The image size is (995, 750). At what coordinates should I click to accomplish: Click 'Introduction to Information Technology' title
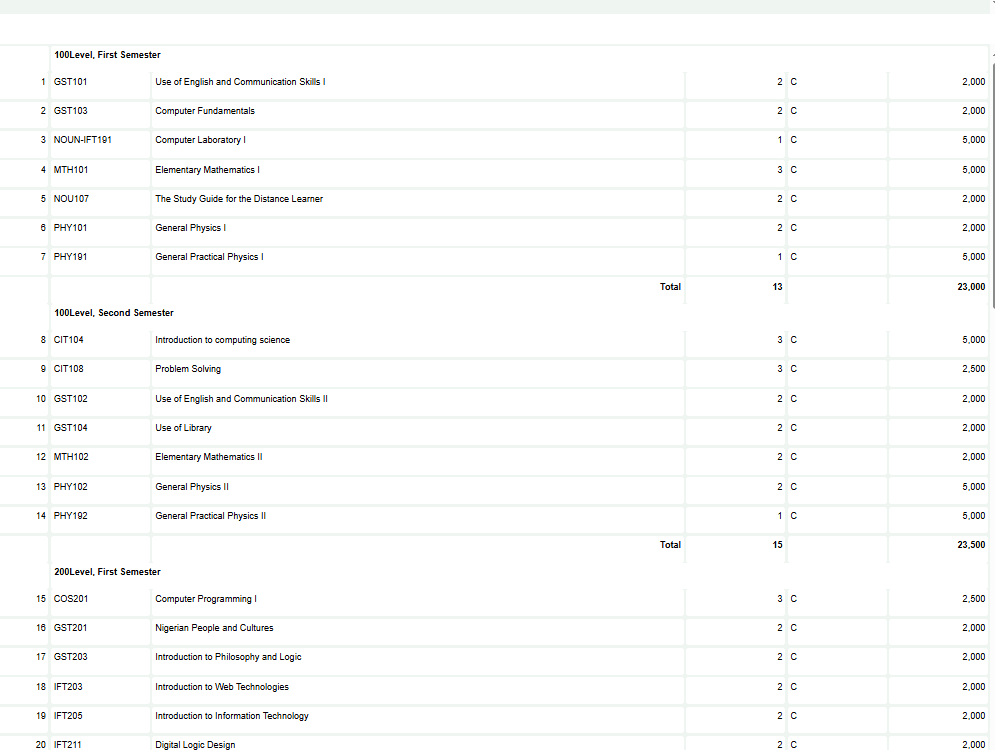[232, 716]
